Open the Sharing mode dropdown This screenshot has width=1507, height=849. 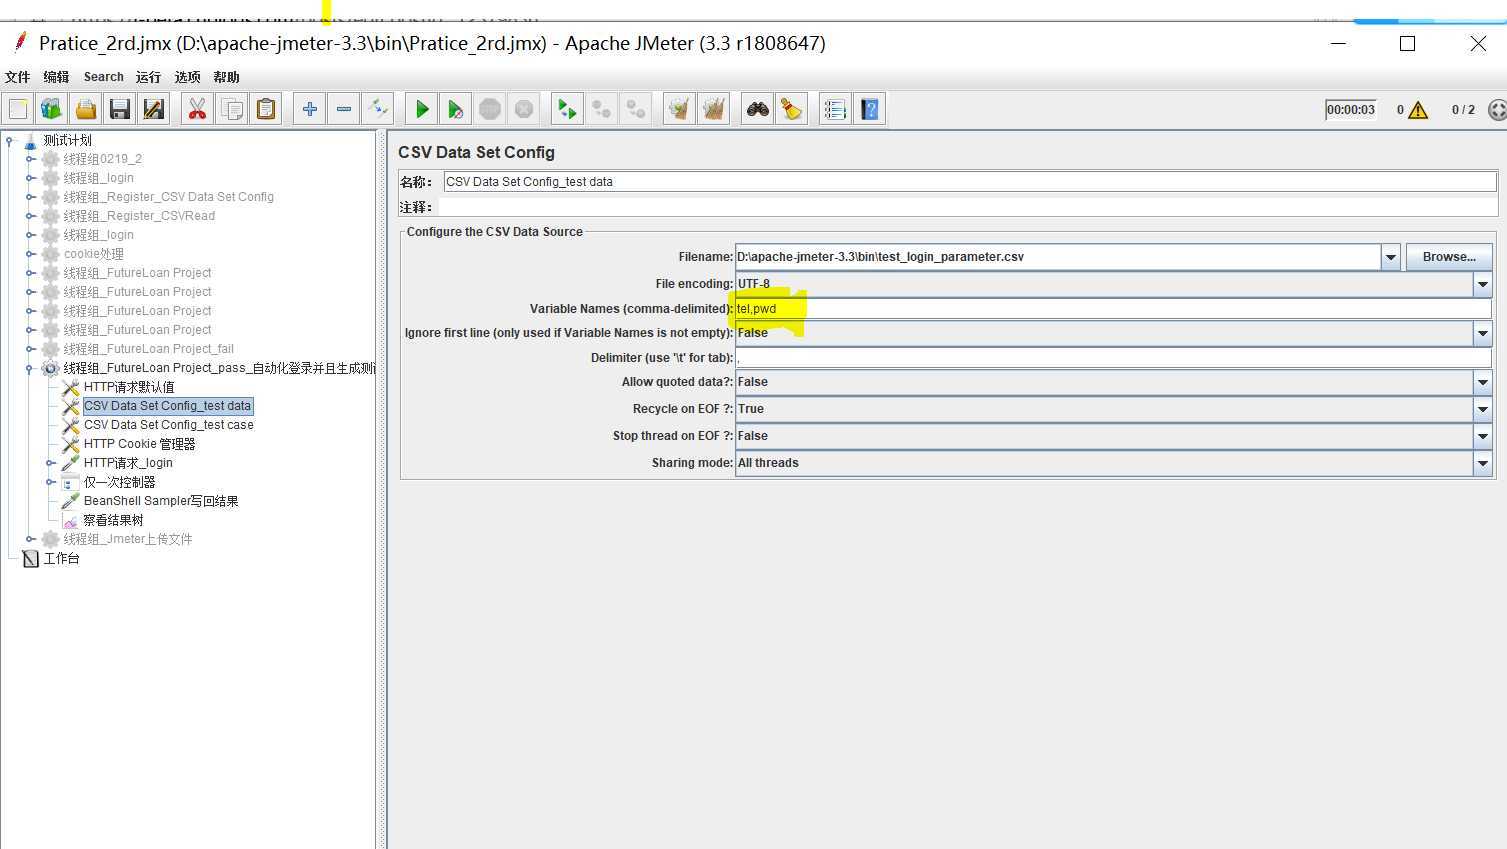tap(1482, 463)
